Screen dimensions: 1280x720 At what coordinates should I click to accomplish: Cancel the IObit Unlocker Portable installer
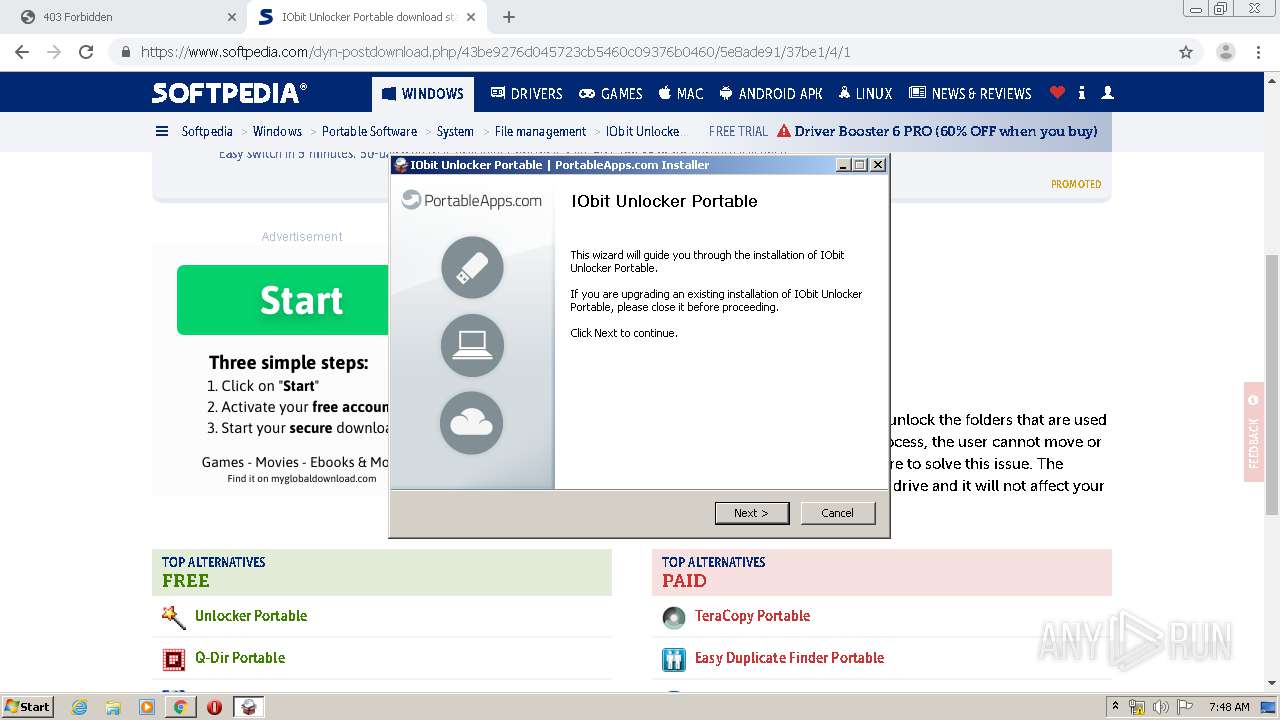click(x=837, y=513)
